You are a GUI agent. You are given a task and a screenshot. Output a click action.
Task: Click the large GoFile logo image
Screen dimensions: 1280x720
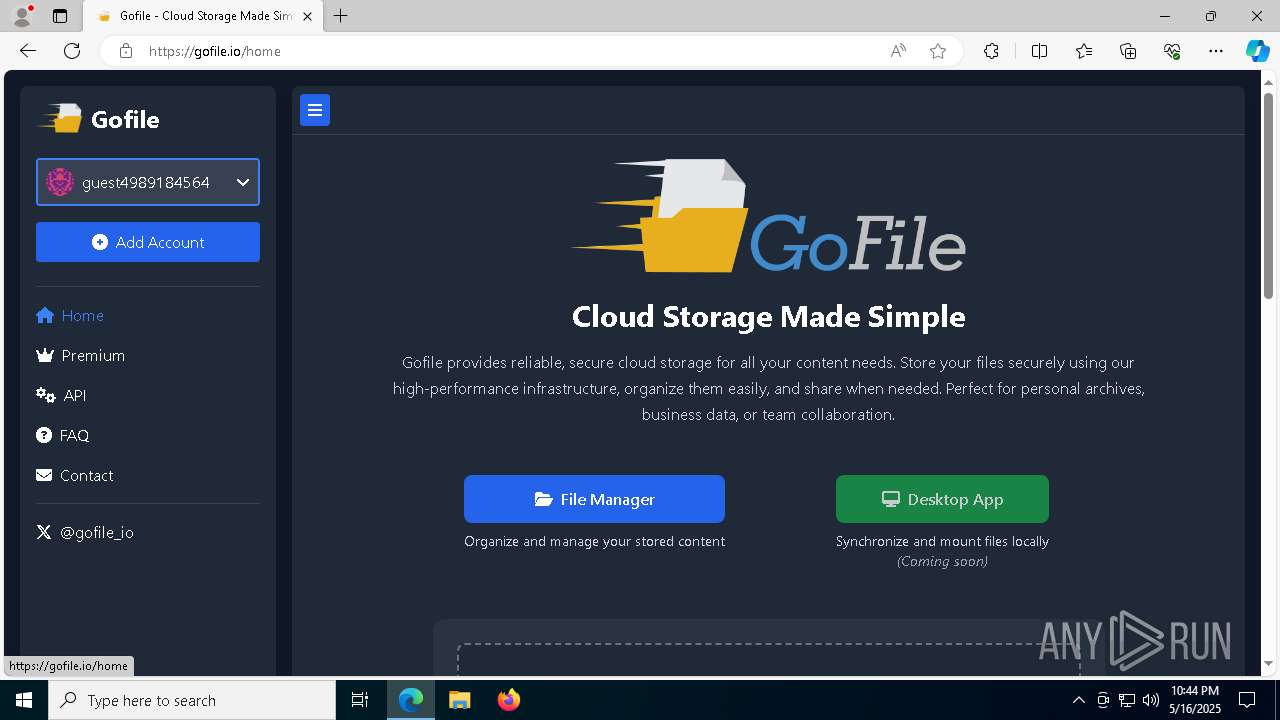click(768, 216)
